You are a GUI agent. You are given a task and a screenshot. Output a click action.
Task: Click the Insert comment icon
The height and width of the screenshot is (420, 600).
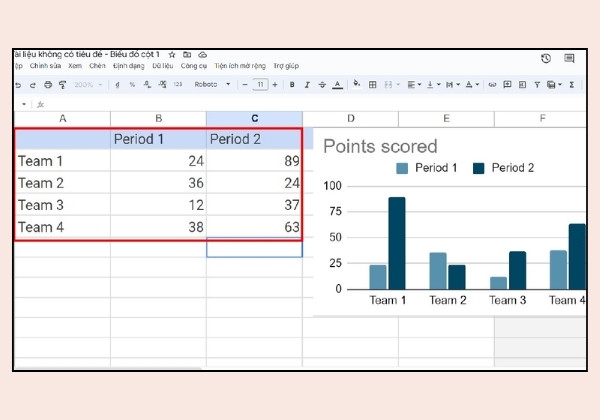click(x=507, y=84)
